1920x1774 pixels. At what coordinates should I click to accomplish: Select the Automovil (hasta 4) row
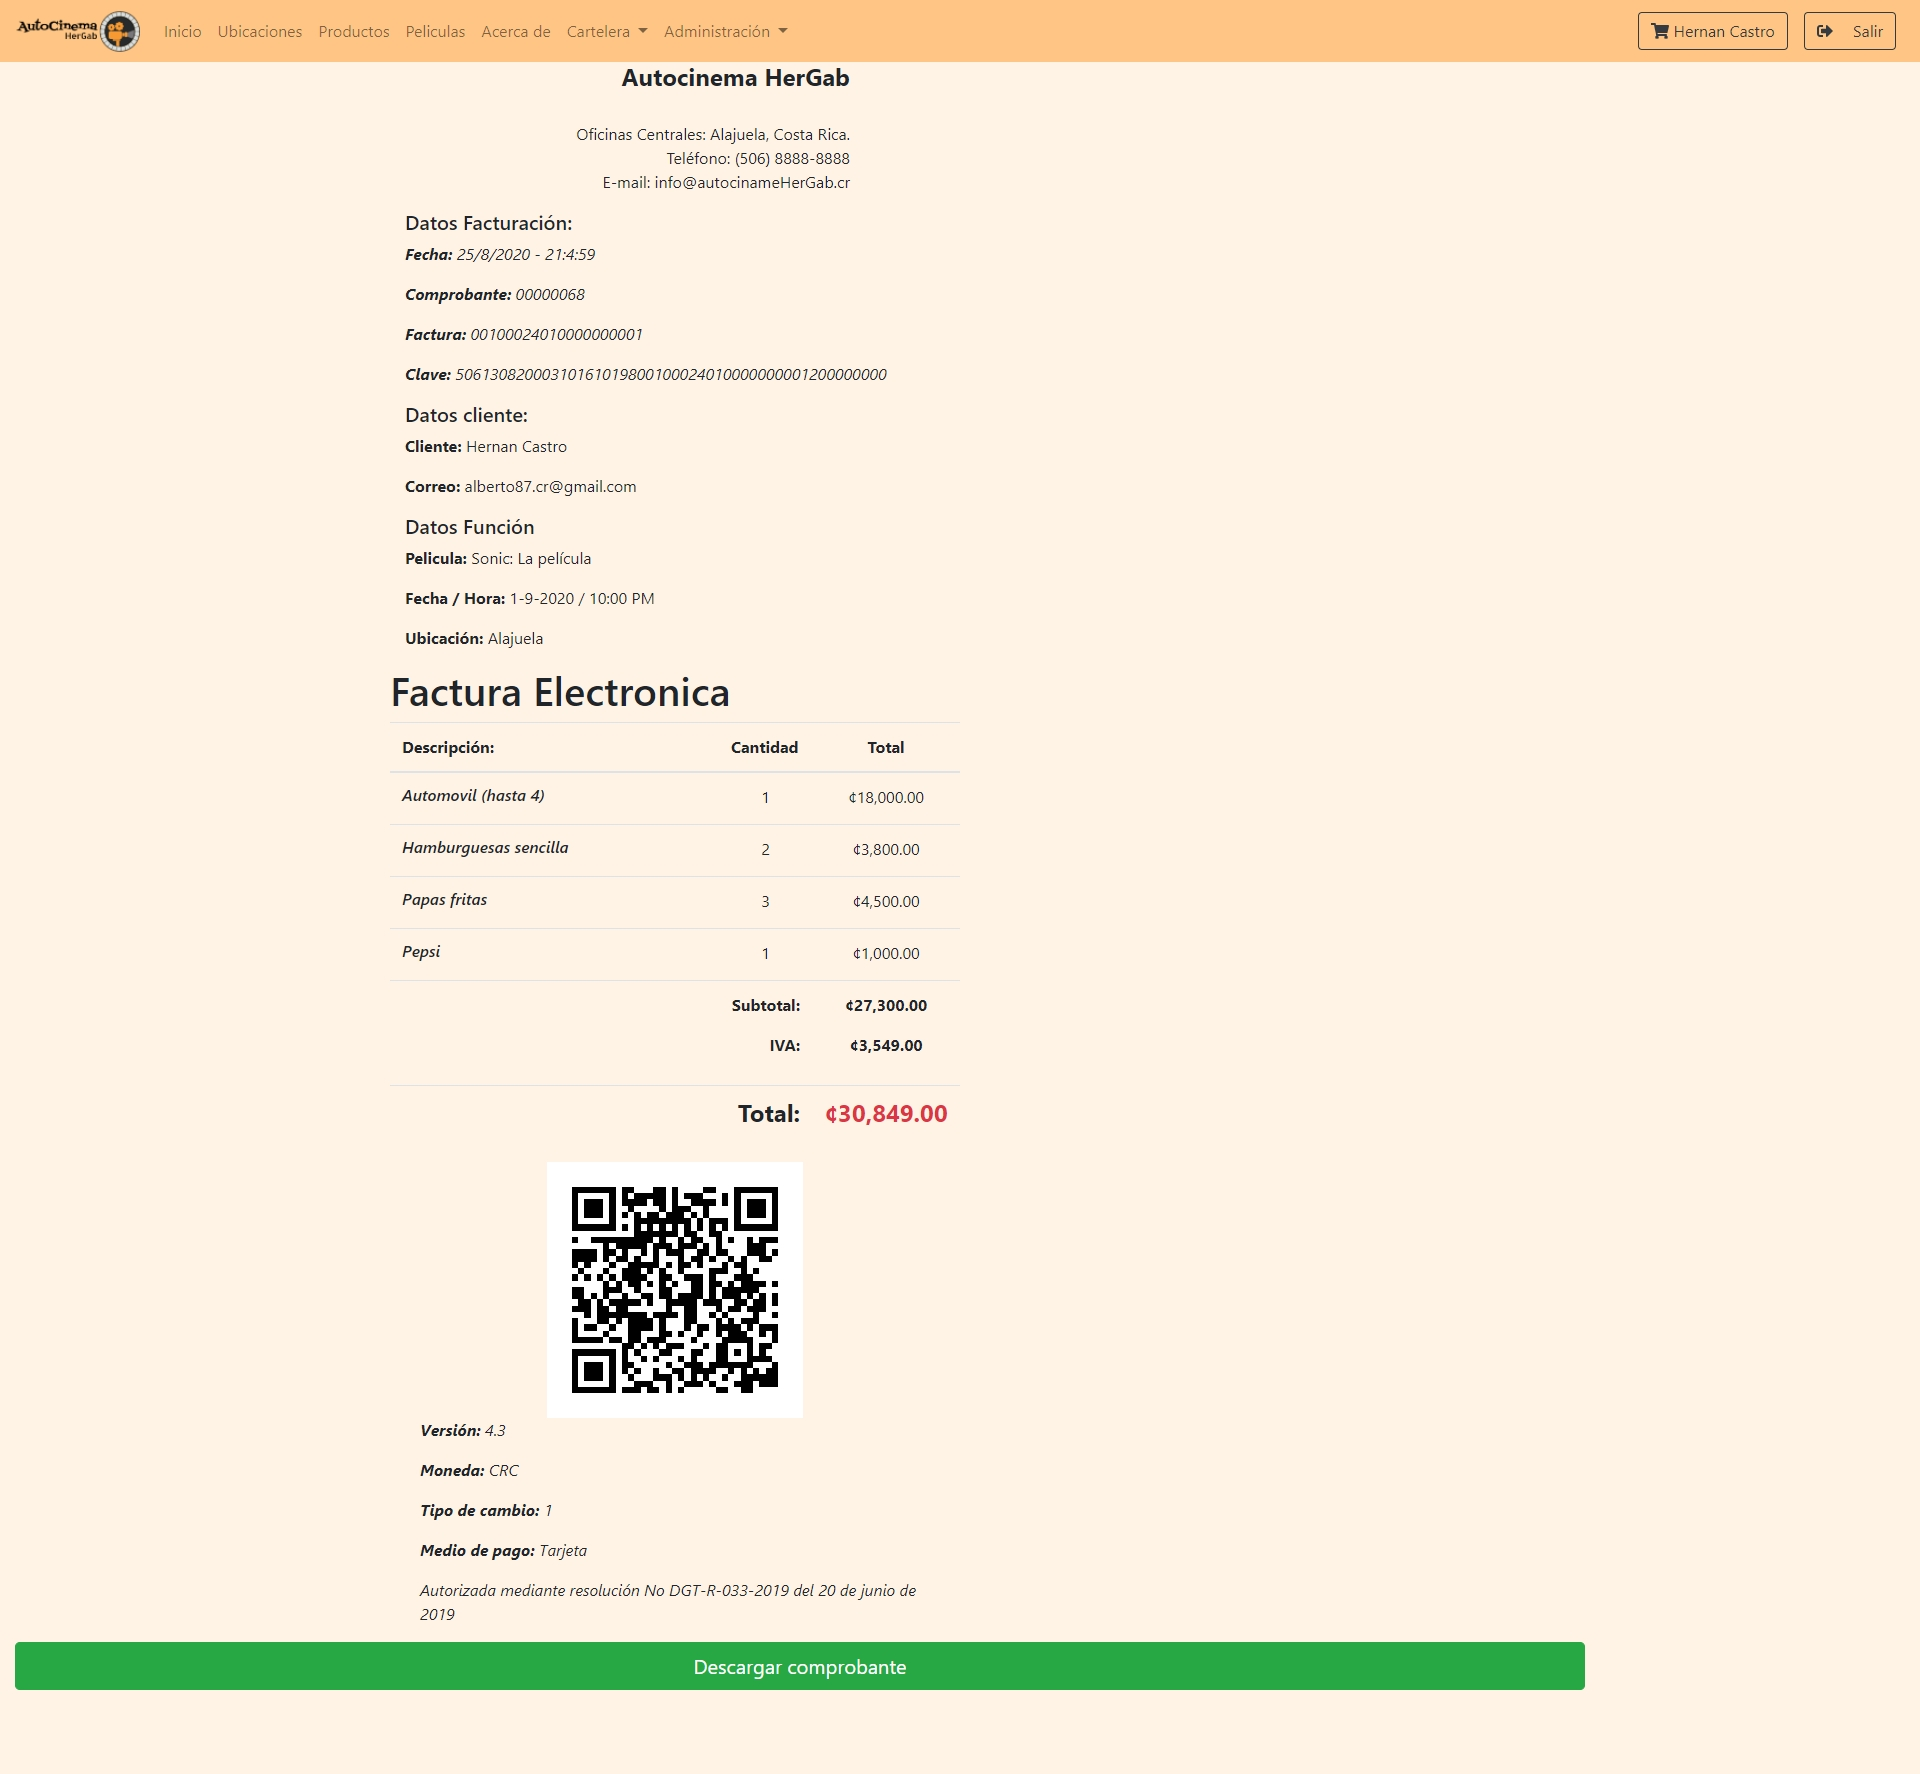[x=674, y=797]
